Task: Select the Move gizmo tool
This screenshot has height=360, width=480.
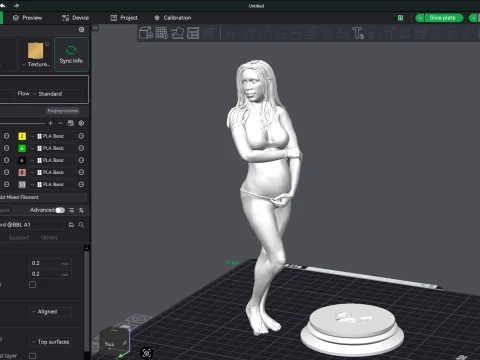Action: (x=233, y=33)
